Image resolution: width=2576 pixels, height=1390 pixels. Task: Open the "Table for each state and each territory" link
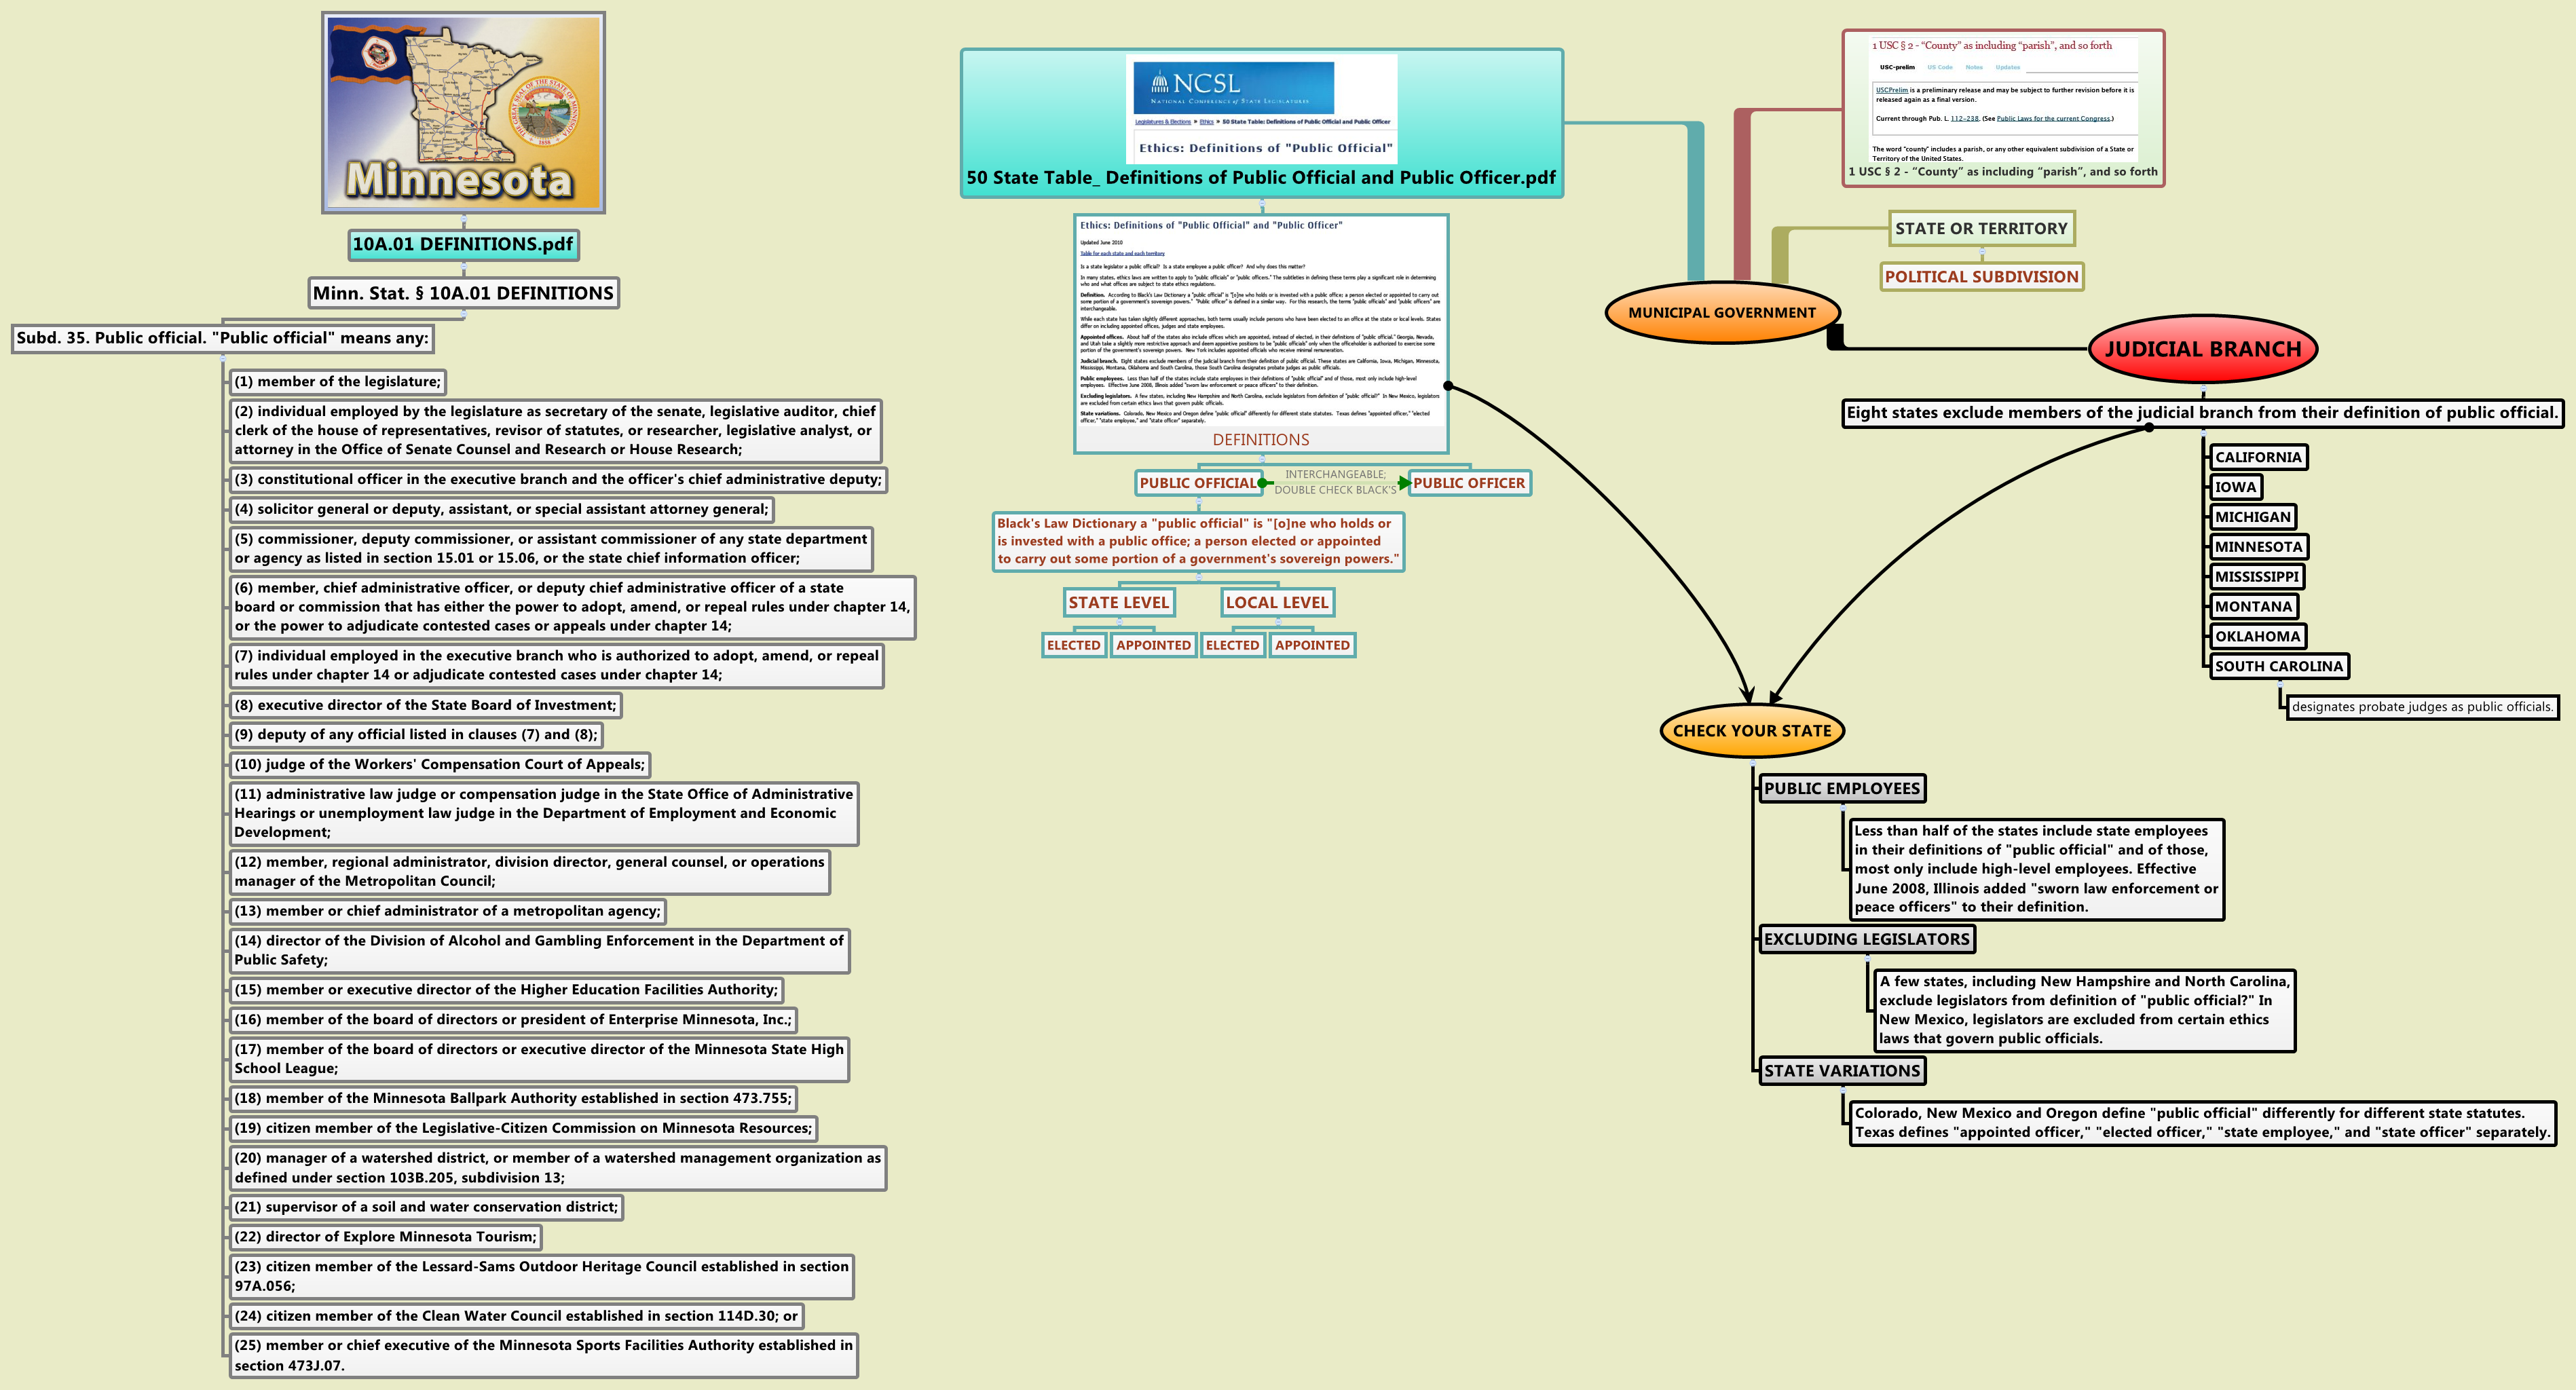(x=1123, y=253)
